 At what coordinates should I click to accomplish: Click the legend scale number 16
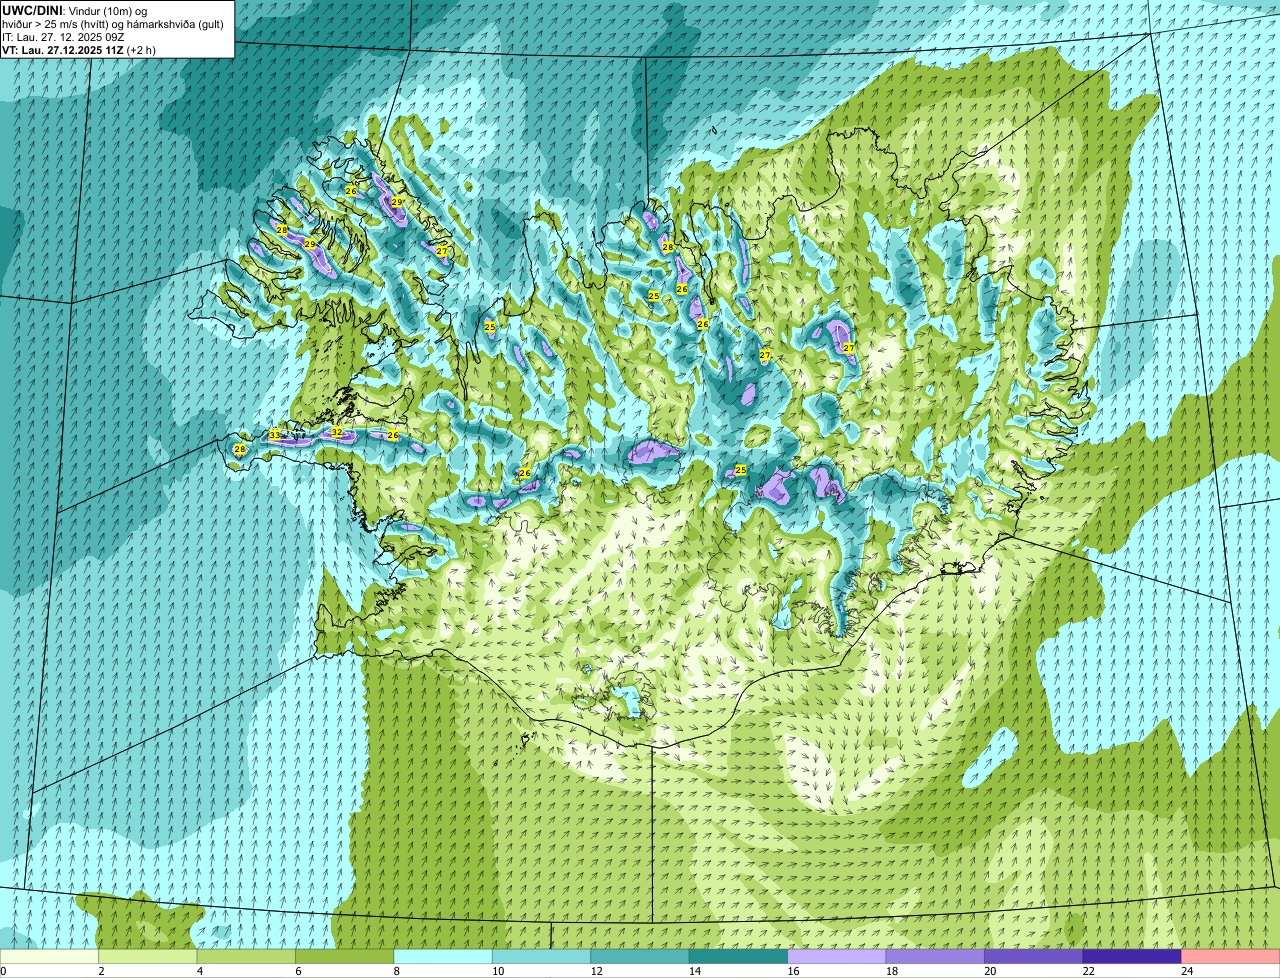pos(793,971)
